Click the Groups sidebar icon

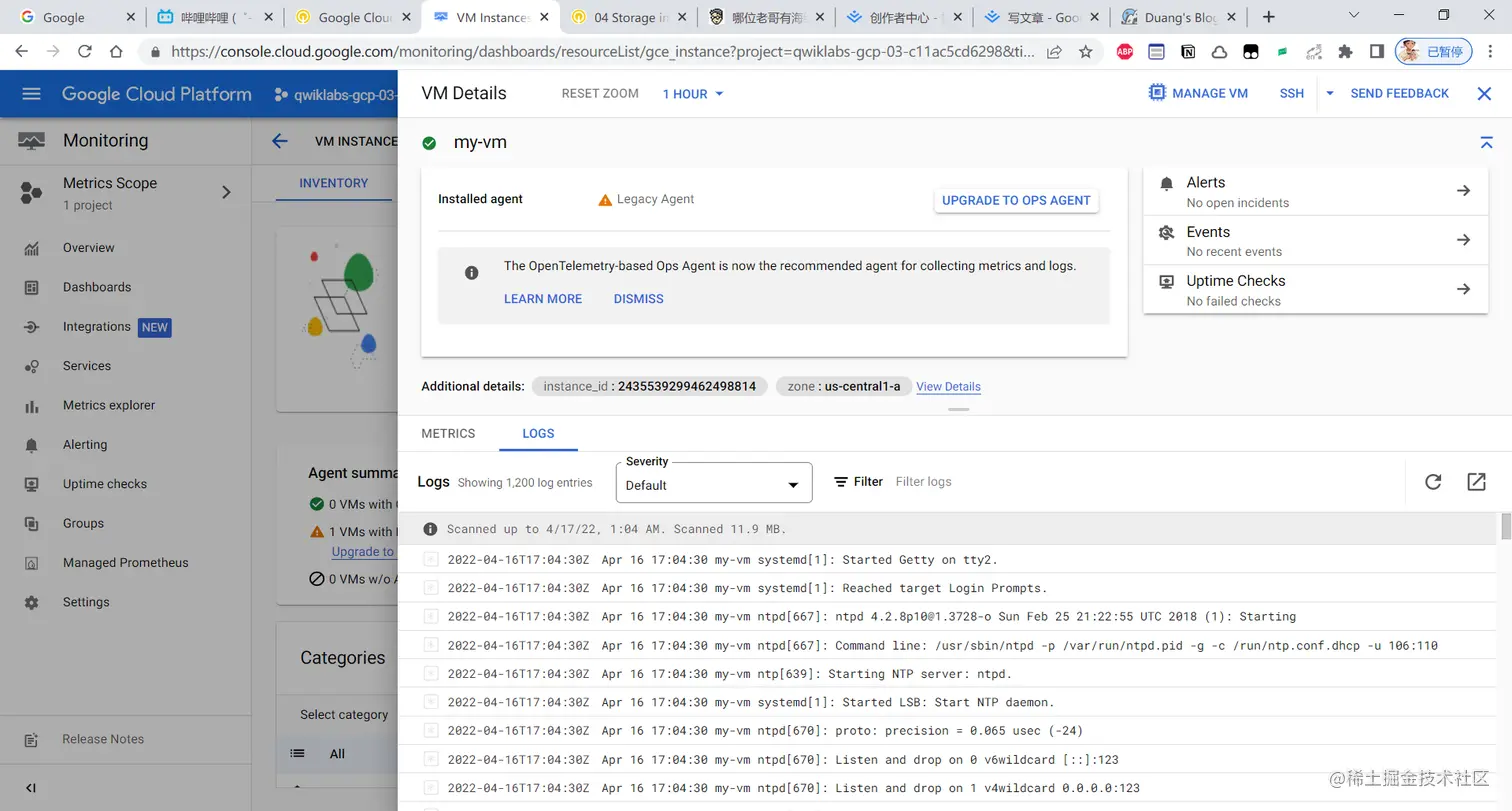pyautogui.click(x=32, y=523)
